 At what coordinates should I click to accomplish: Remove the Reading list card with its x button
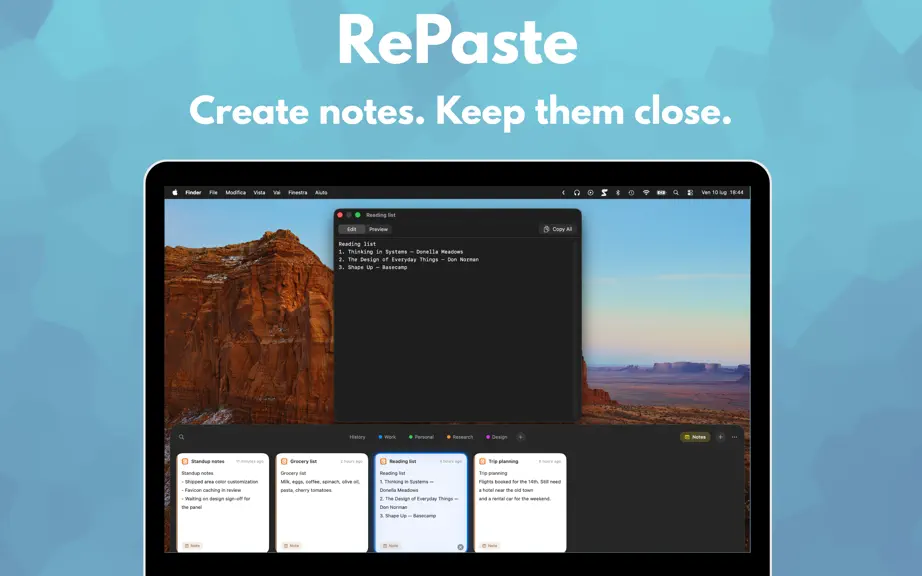click(x=460, y=547)
